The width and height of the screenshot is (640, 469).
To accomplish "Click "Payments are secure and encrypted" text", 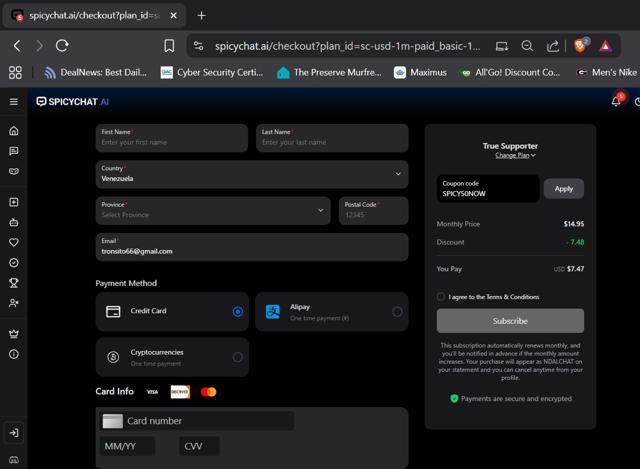I will [516, 399].
